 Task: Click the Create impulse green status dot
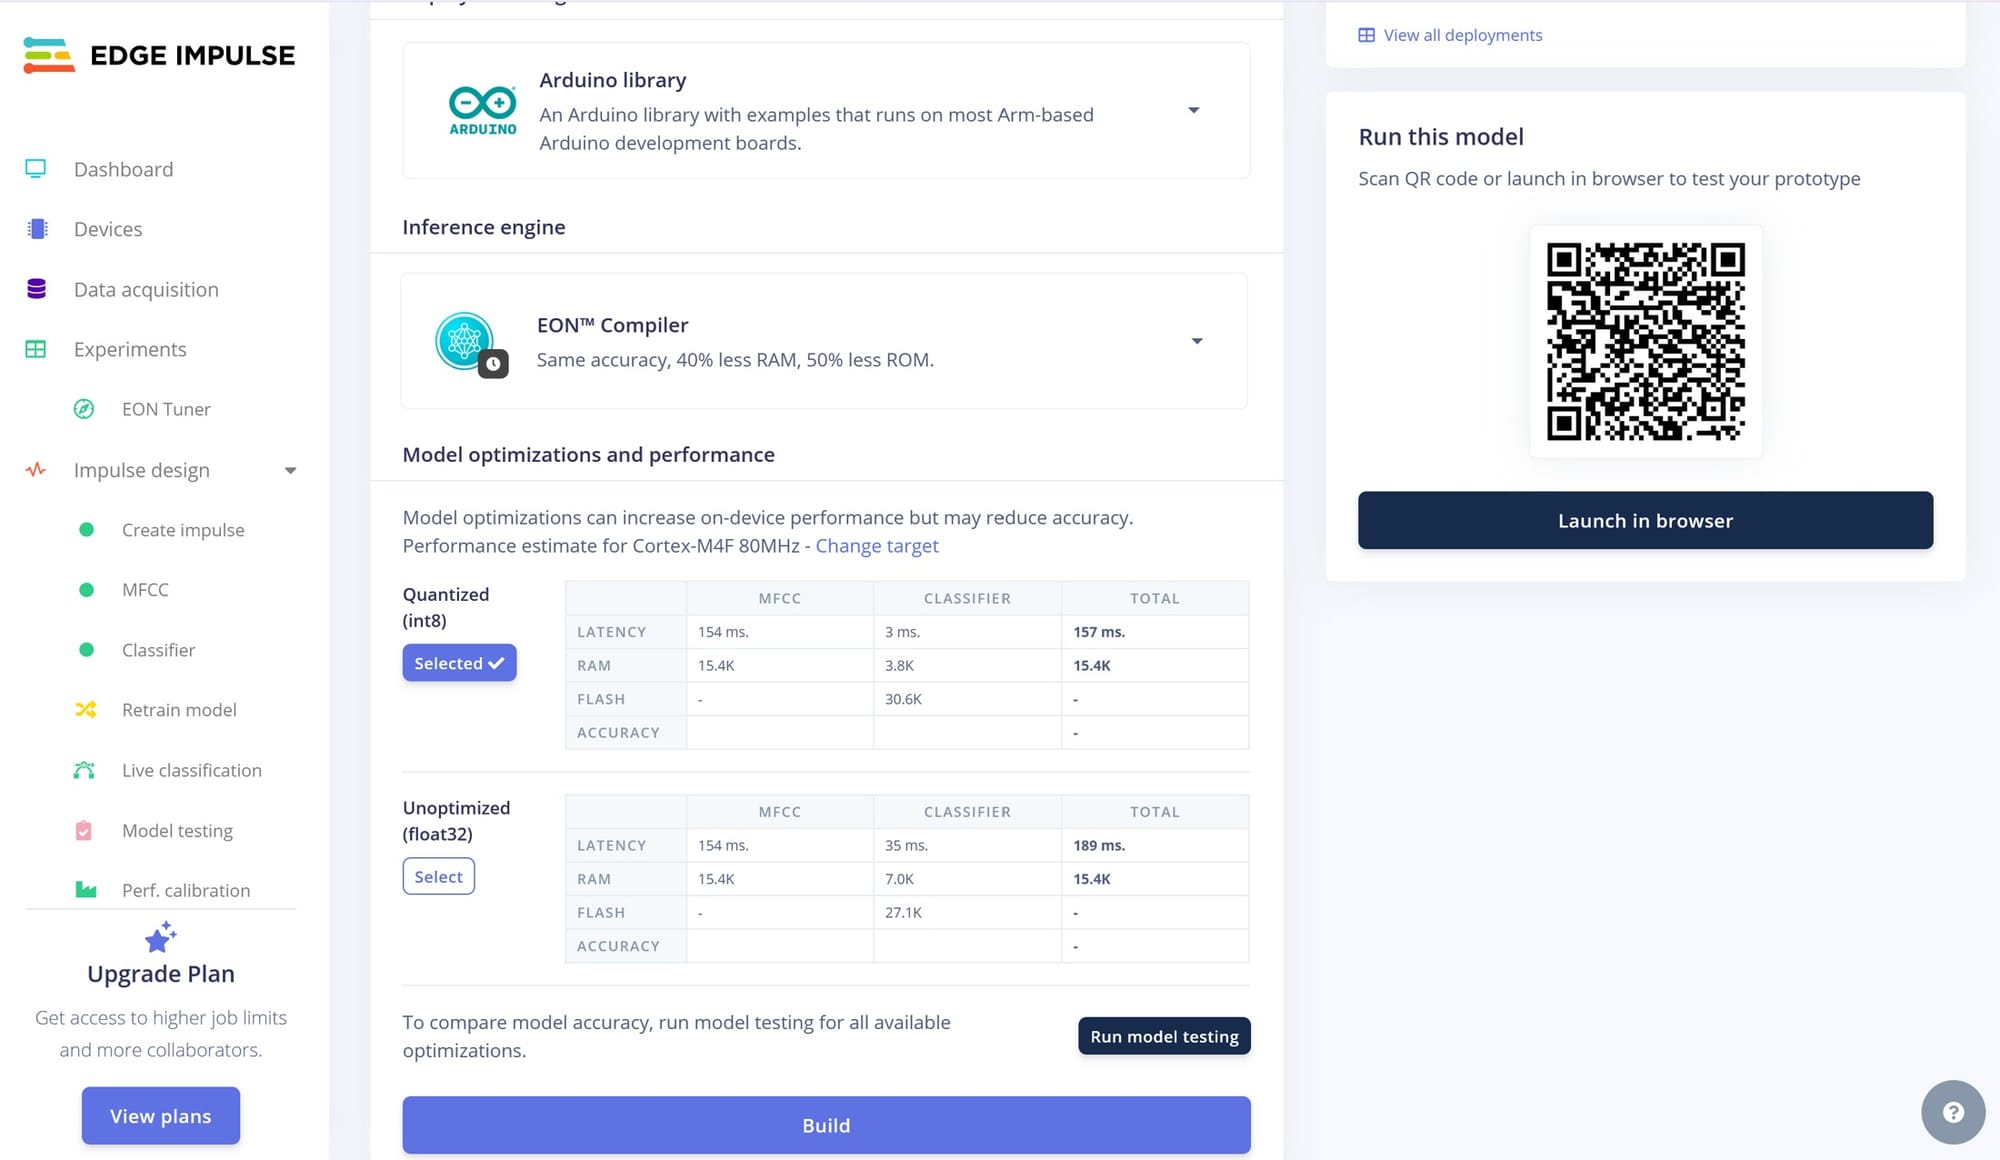[86, 529]
